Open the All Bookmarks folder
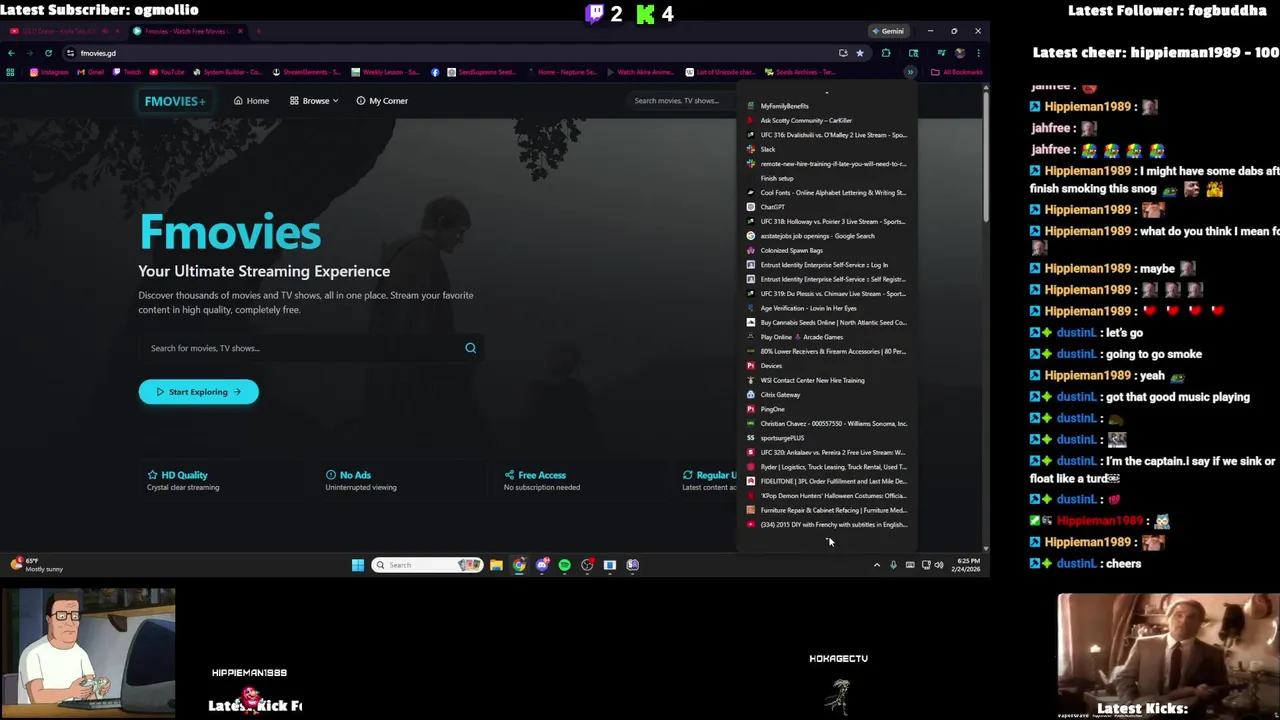1280x720 pixels. click(x=957, y=72)
